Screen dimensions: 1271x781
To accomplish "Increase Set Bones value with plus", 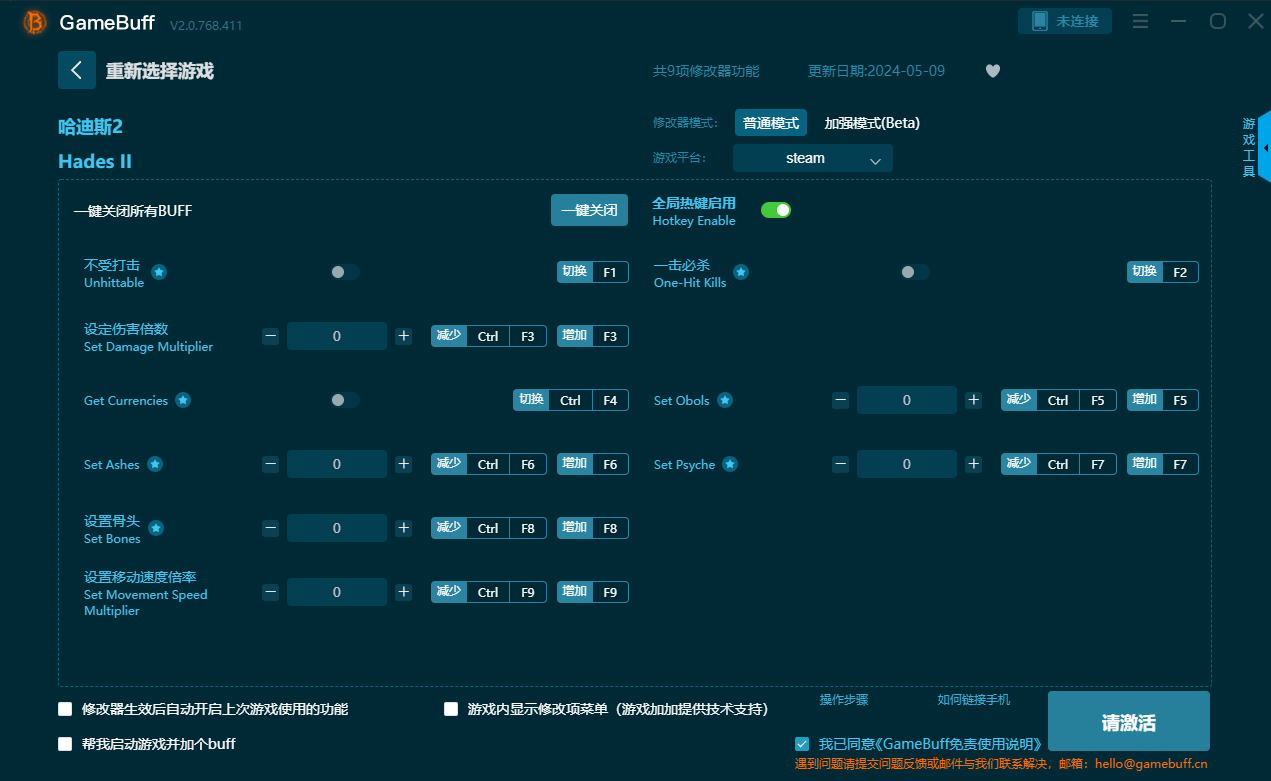I will point(404,528).
